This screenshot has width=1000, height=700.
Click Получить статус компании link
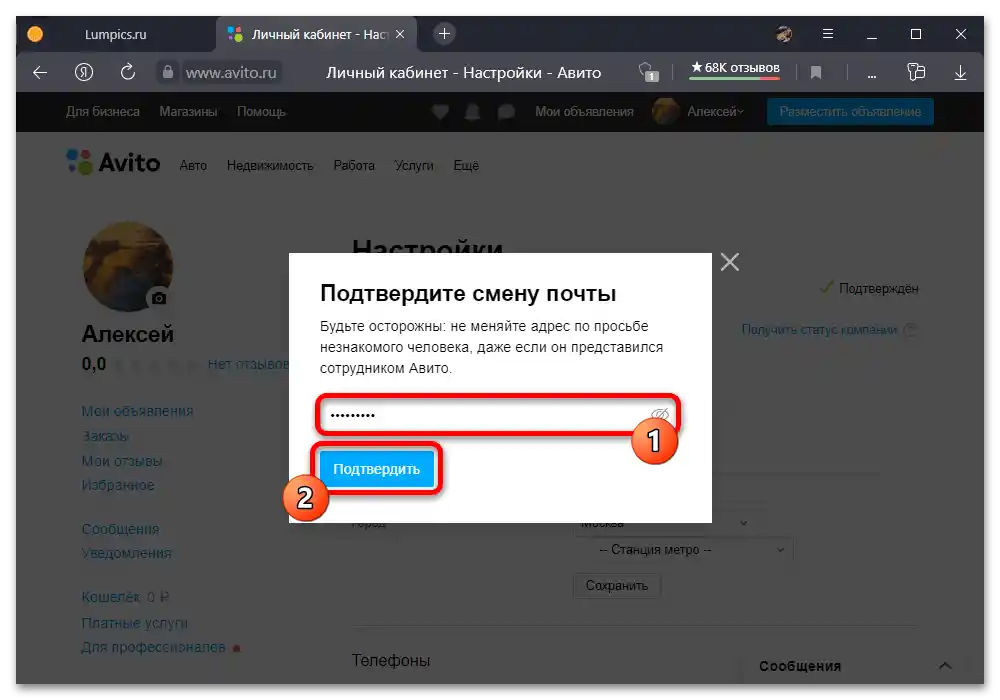(820, 330)
